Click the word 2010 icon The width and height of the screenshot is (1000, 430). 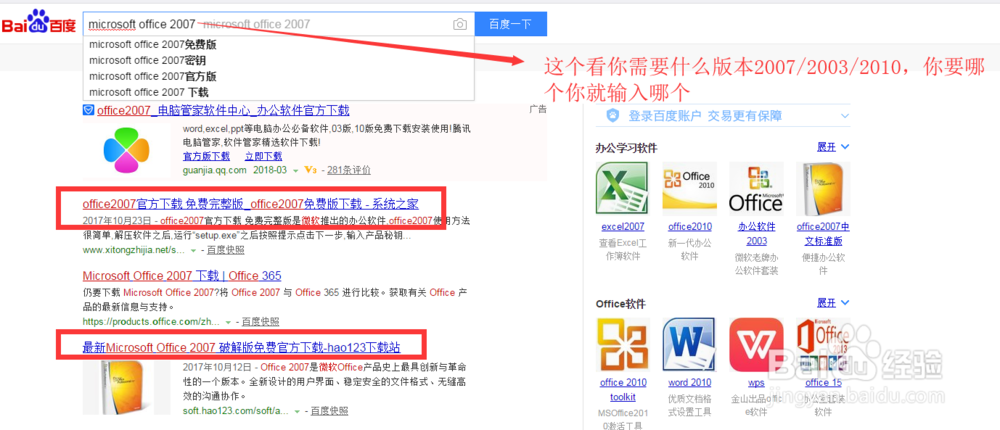coord(689,345)
